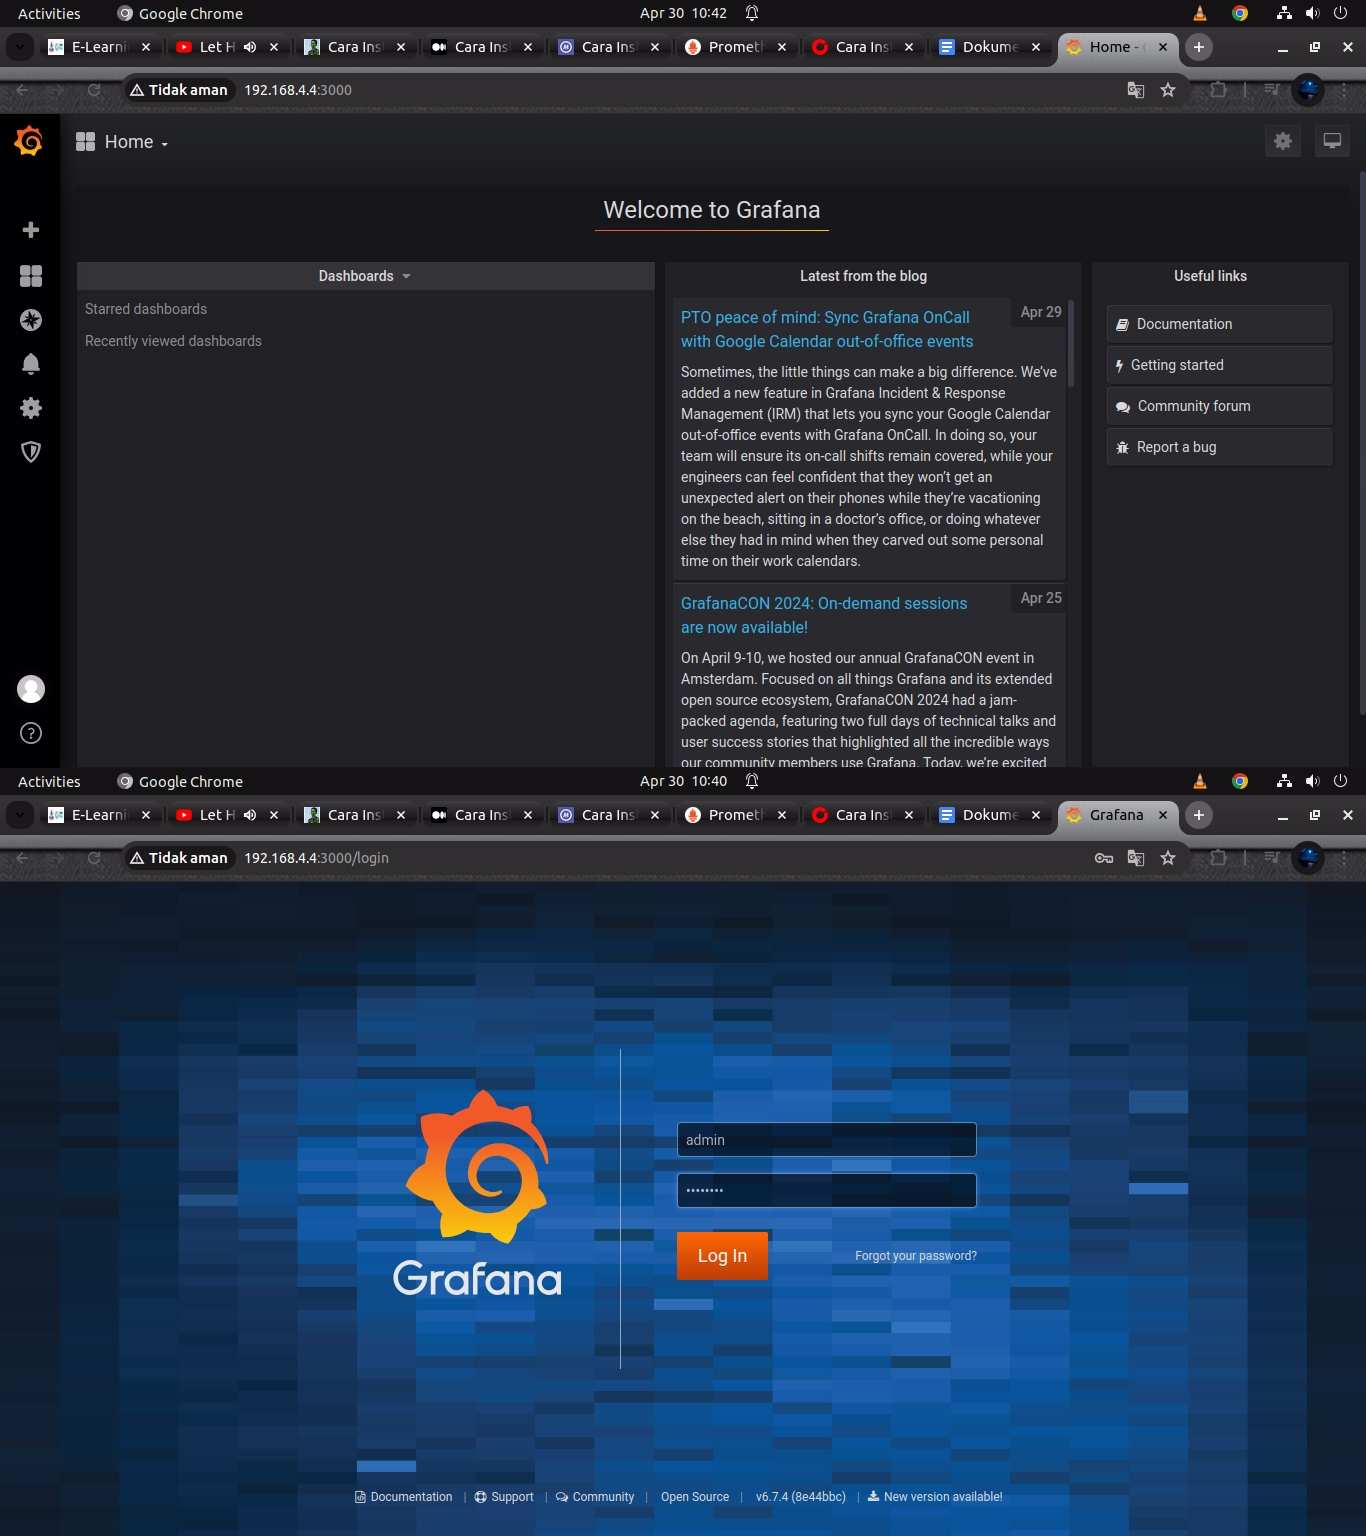Focus the password input field
Viewport: 1366px width, 1536px height.
[x=827, y=1190]
